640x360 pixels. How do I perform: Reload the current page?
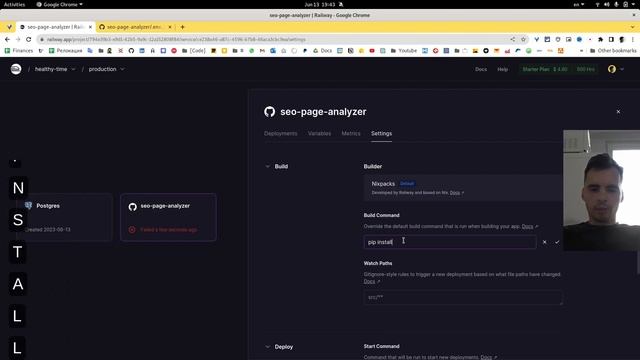[x=29, y=40]
